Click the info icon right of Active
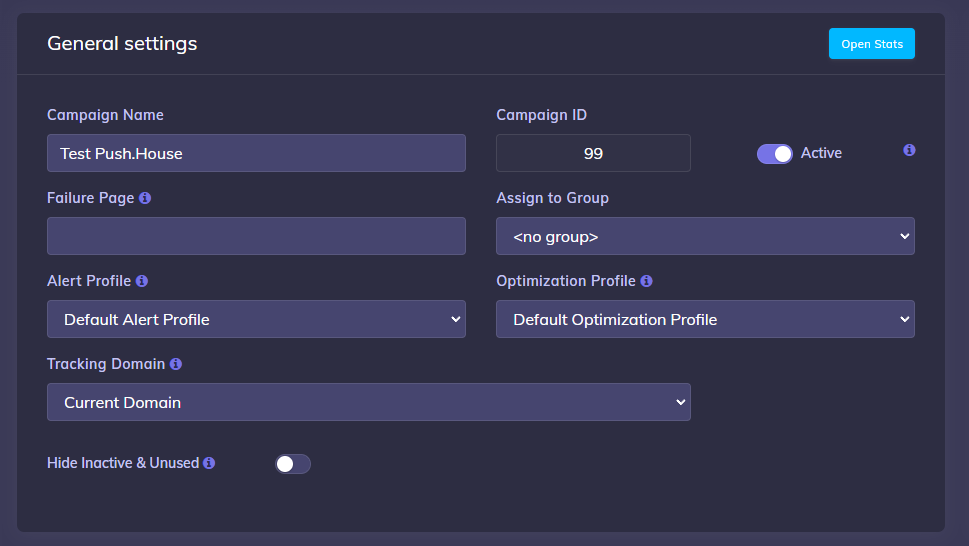 pyautogui.click(x=909, y=150)
